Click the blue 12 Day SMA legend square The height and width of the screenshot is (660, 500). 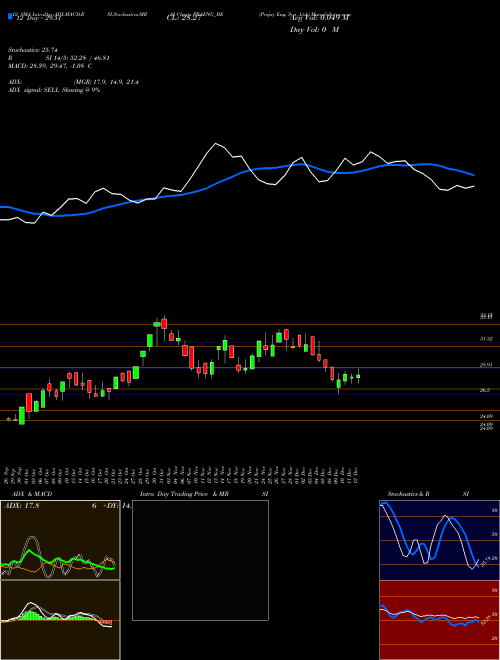coord(10,16)
